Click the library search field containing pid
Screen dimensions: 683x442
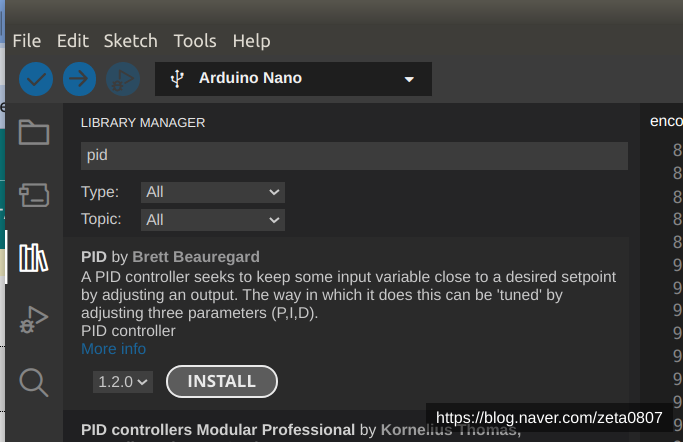tap(354, 156)
